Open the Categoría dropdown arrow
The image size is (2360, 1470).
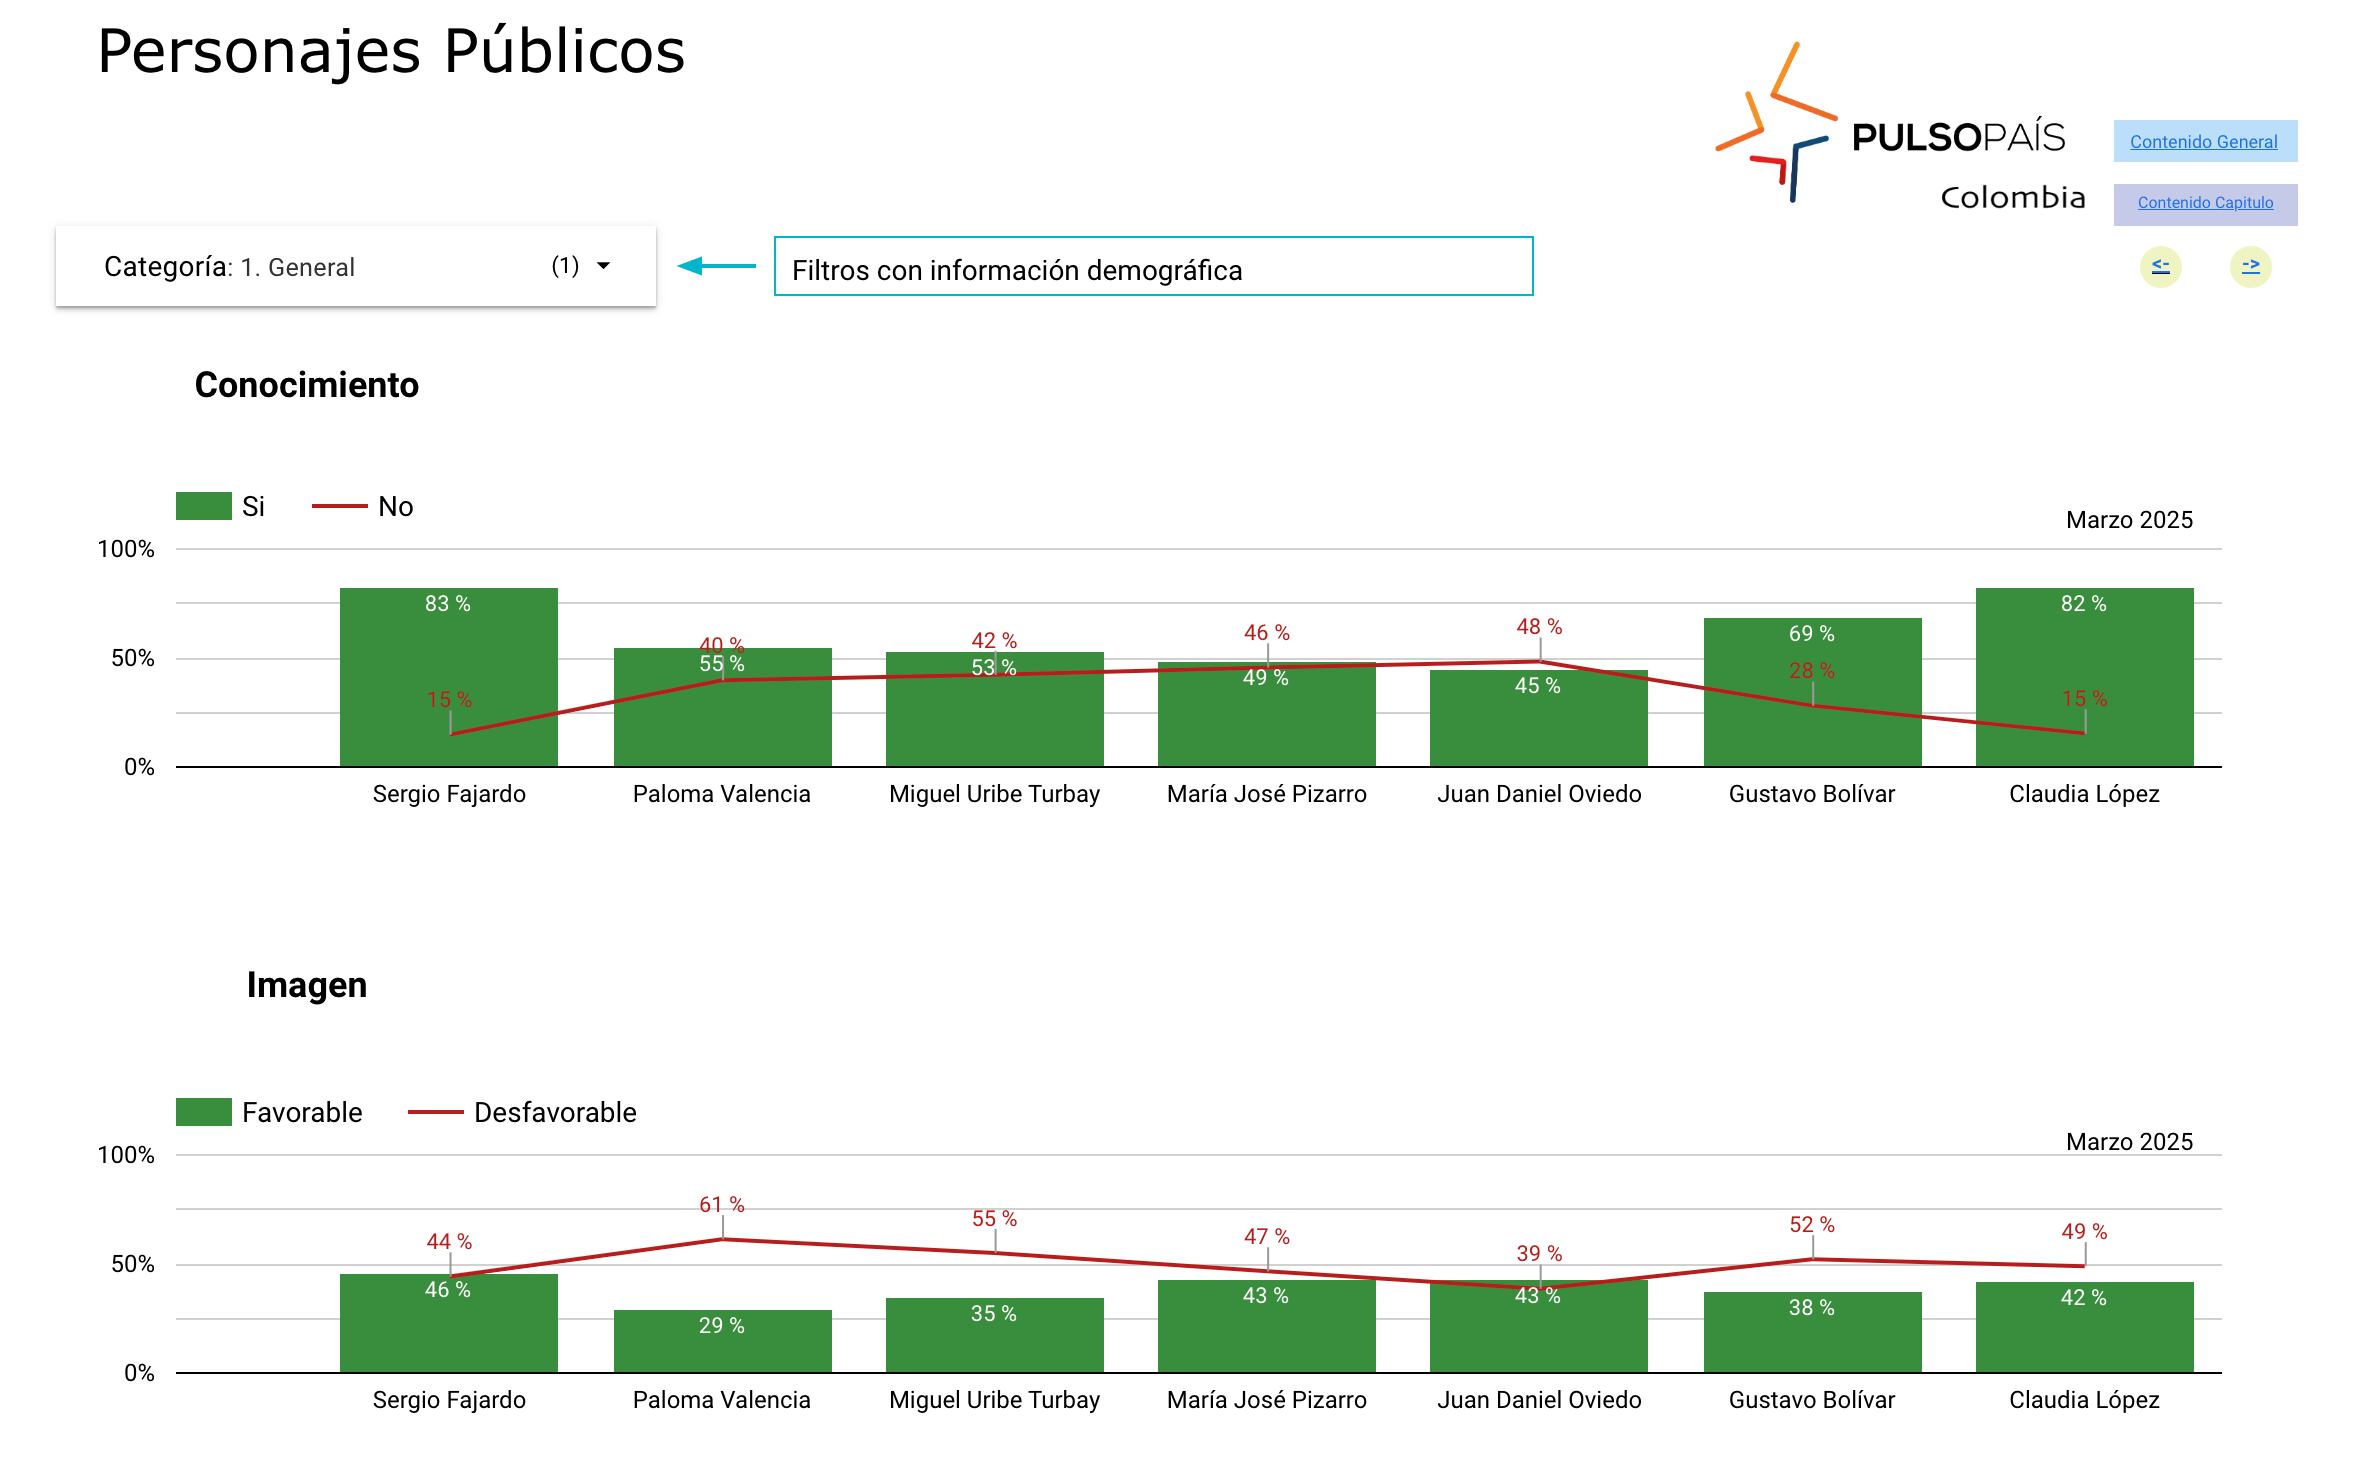click(603, 266)
